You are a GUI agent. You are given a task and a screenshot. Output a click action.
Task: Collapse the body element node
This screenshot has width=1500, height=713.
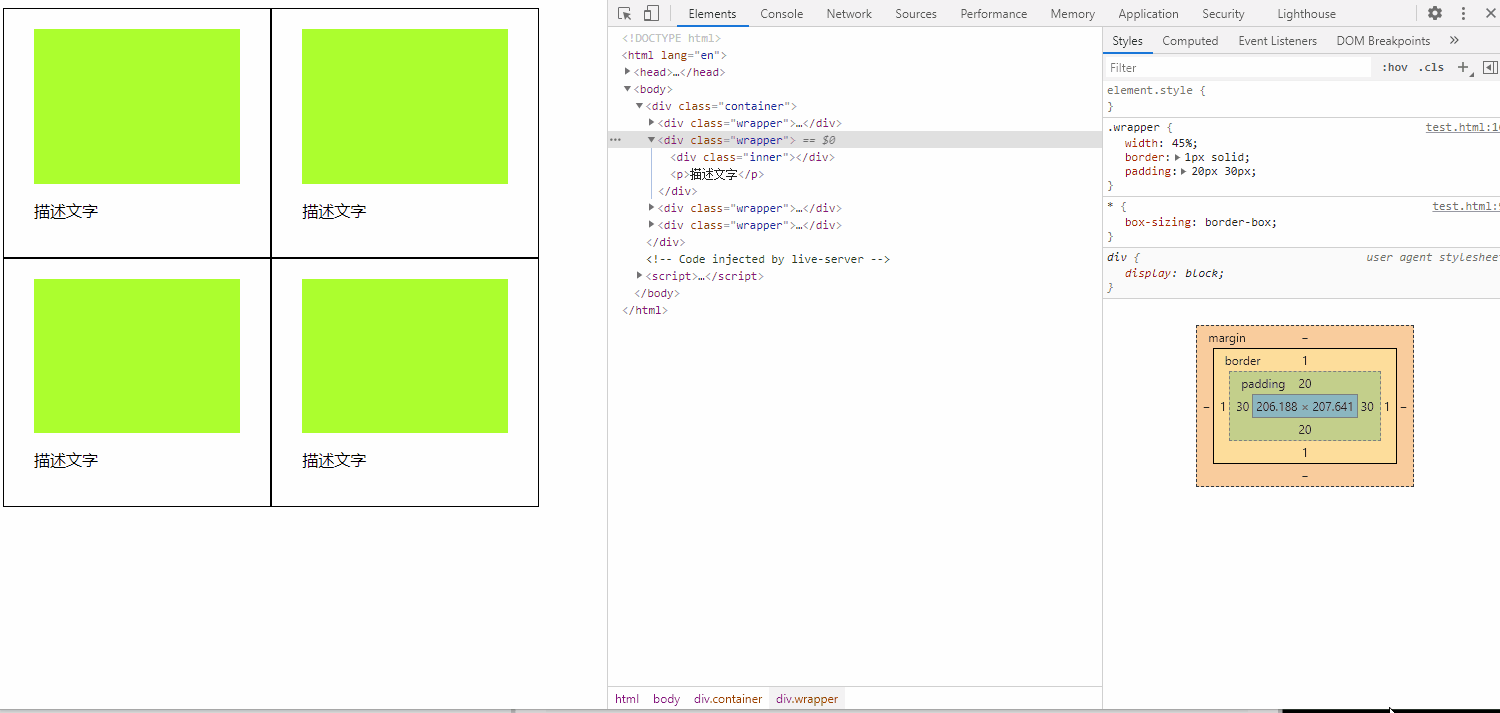pos(628,89)
